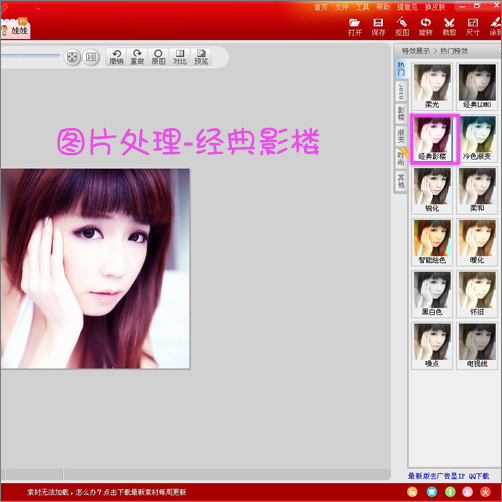Click the 最新版去广告显IP QQ下载 link
502x502 pixels.
pos(448,476)
